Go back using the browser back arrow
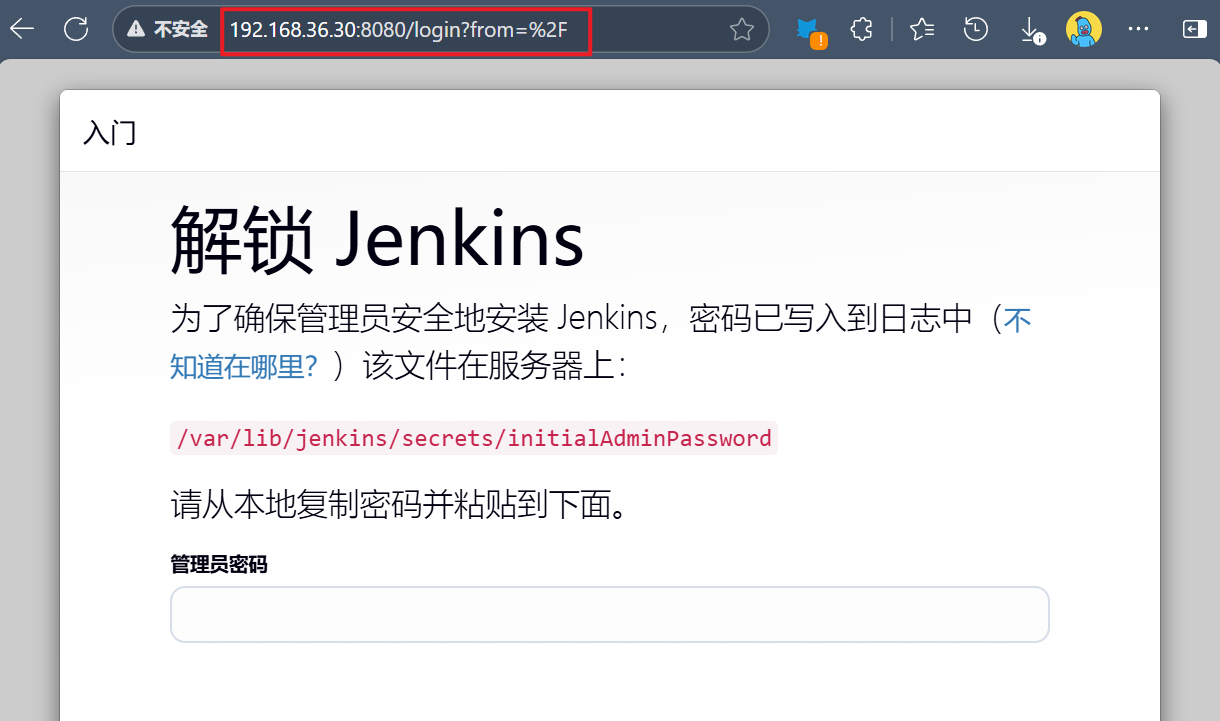The height and width of the screenshot is (721, 1220). 22,29
